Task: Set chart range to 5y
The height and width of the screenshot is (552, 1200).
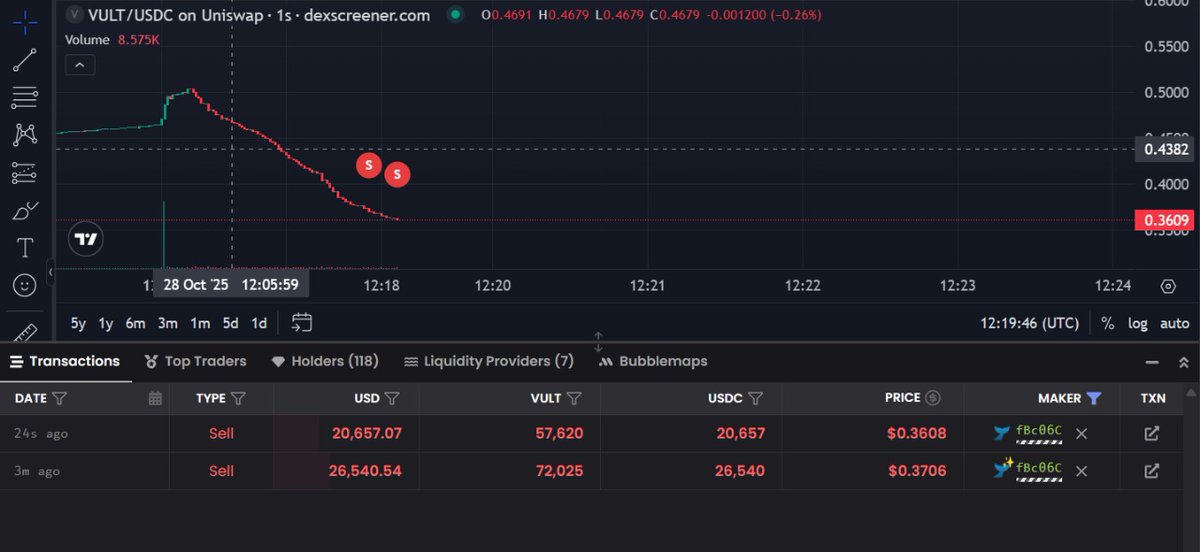Action: point(78,323)
